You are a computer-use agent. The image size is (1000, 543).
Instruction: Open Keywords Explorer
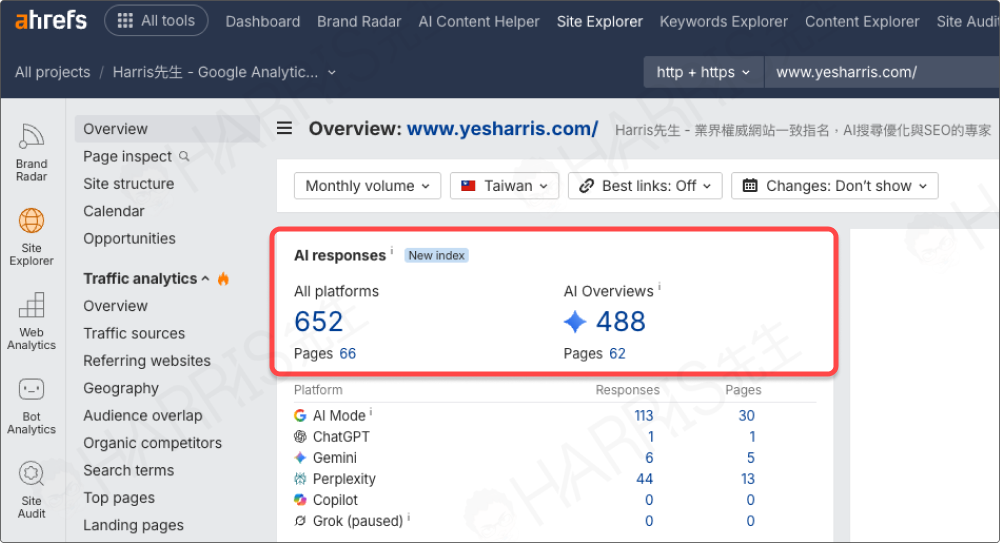click(724, 22)
